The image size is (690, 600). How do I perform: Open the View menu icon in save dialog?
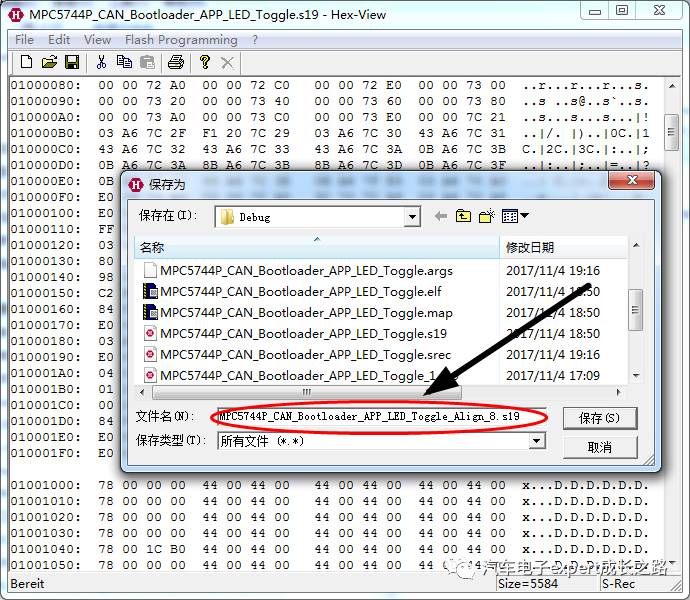pos(515,216)
